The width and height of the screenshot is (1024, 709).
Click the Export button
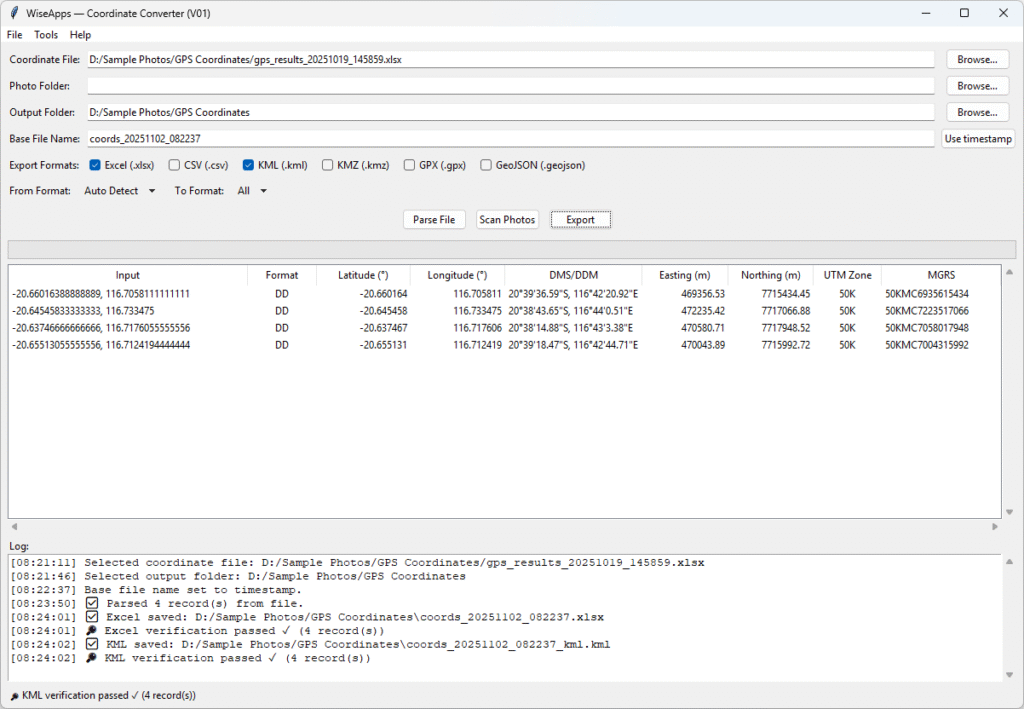[580, 219]
